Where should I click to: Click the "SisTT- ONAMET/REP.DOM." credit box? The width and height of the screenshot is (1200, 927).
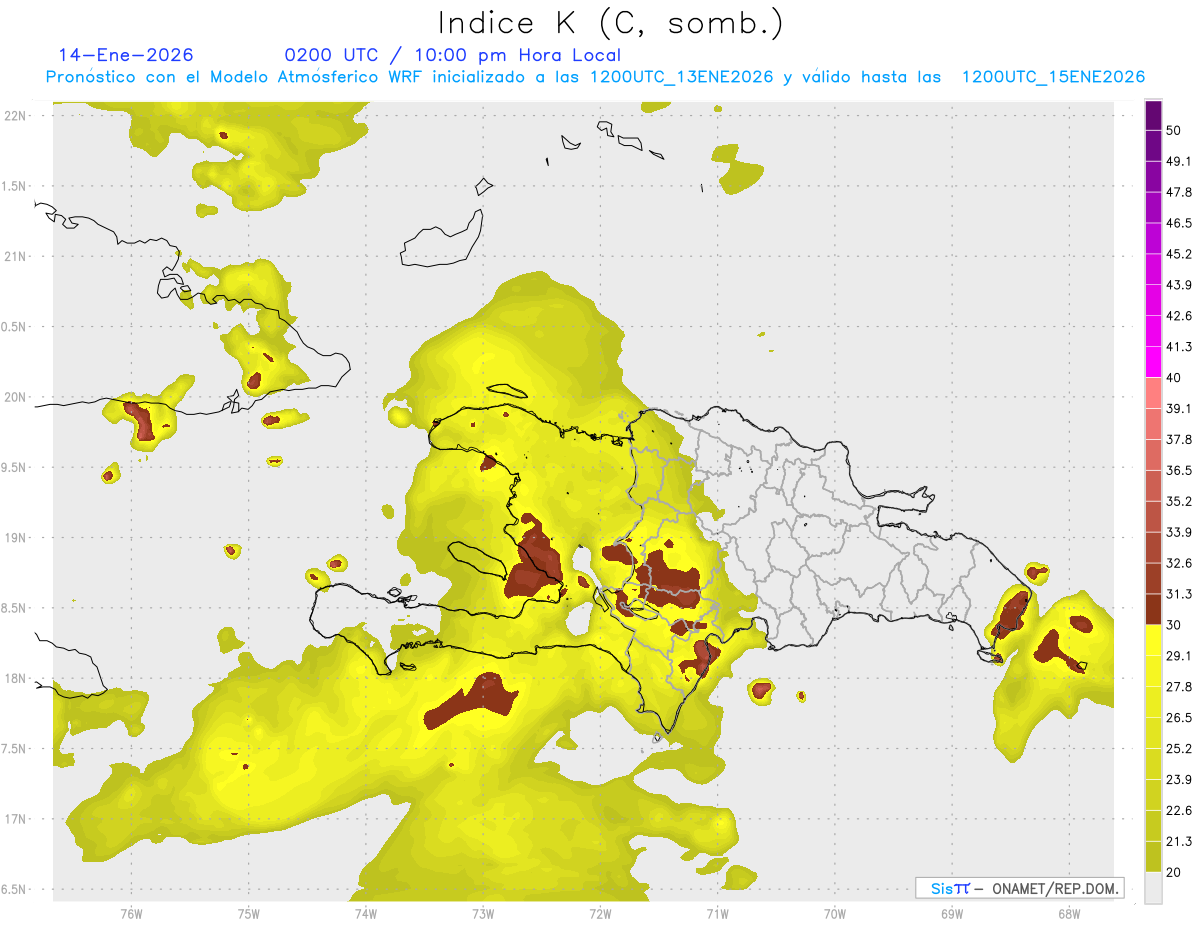pos(1020,888)
